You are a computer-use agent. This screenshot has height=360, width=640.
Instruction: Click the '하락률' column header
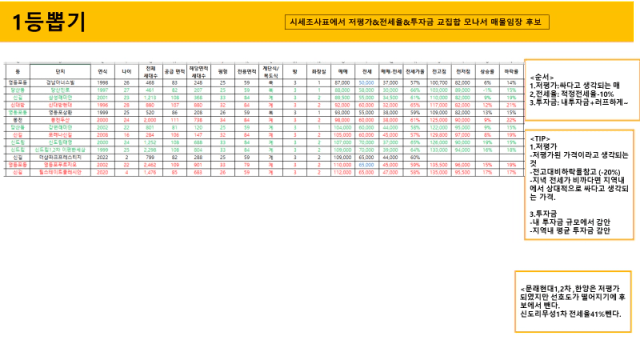click(511, 71)
